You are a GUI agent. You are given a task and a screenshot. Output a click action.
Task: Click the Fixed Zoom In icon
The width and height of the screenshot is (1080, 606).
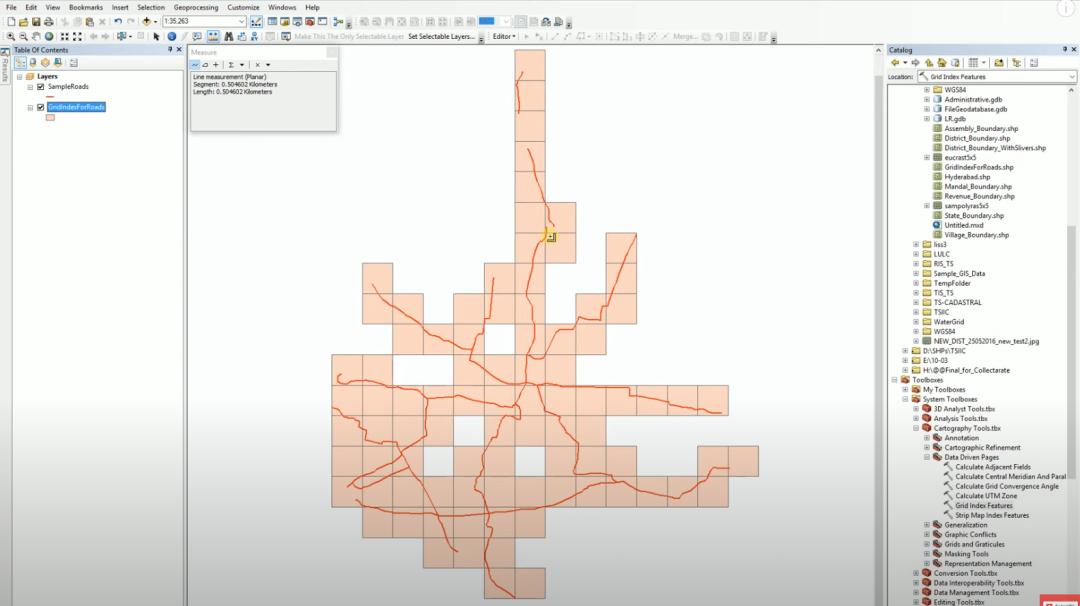coord(65,36)
